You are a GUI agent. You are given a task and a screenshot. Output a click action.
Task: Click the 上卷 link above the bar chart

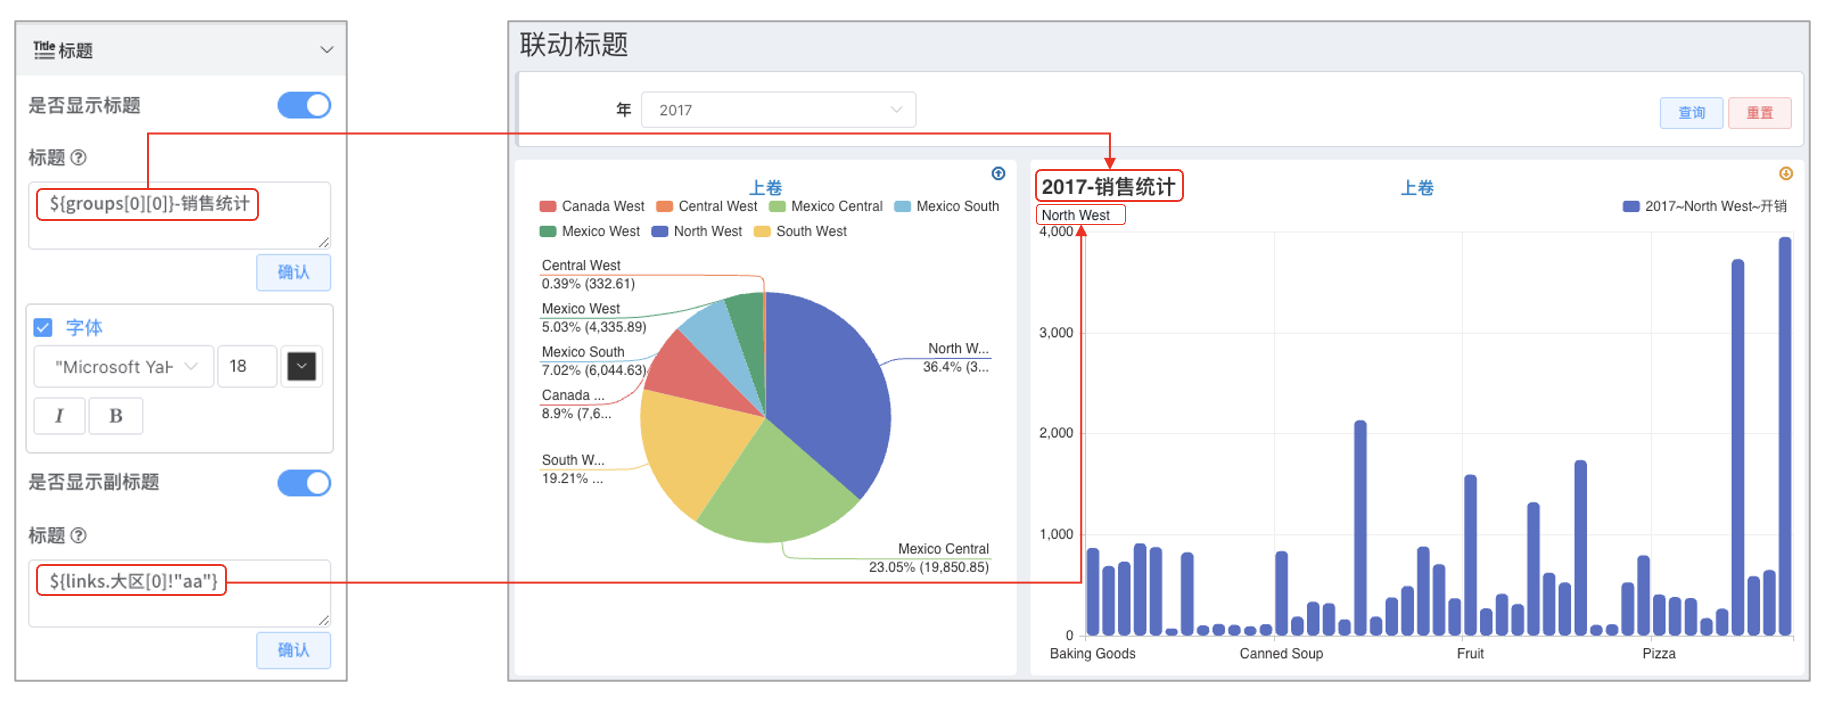tap(1417, 187)
